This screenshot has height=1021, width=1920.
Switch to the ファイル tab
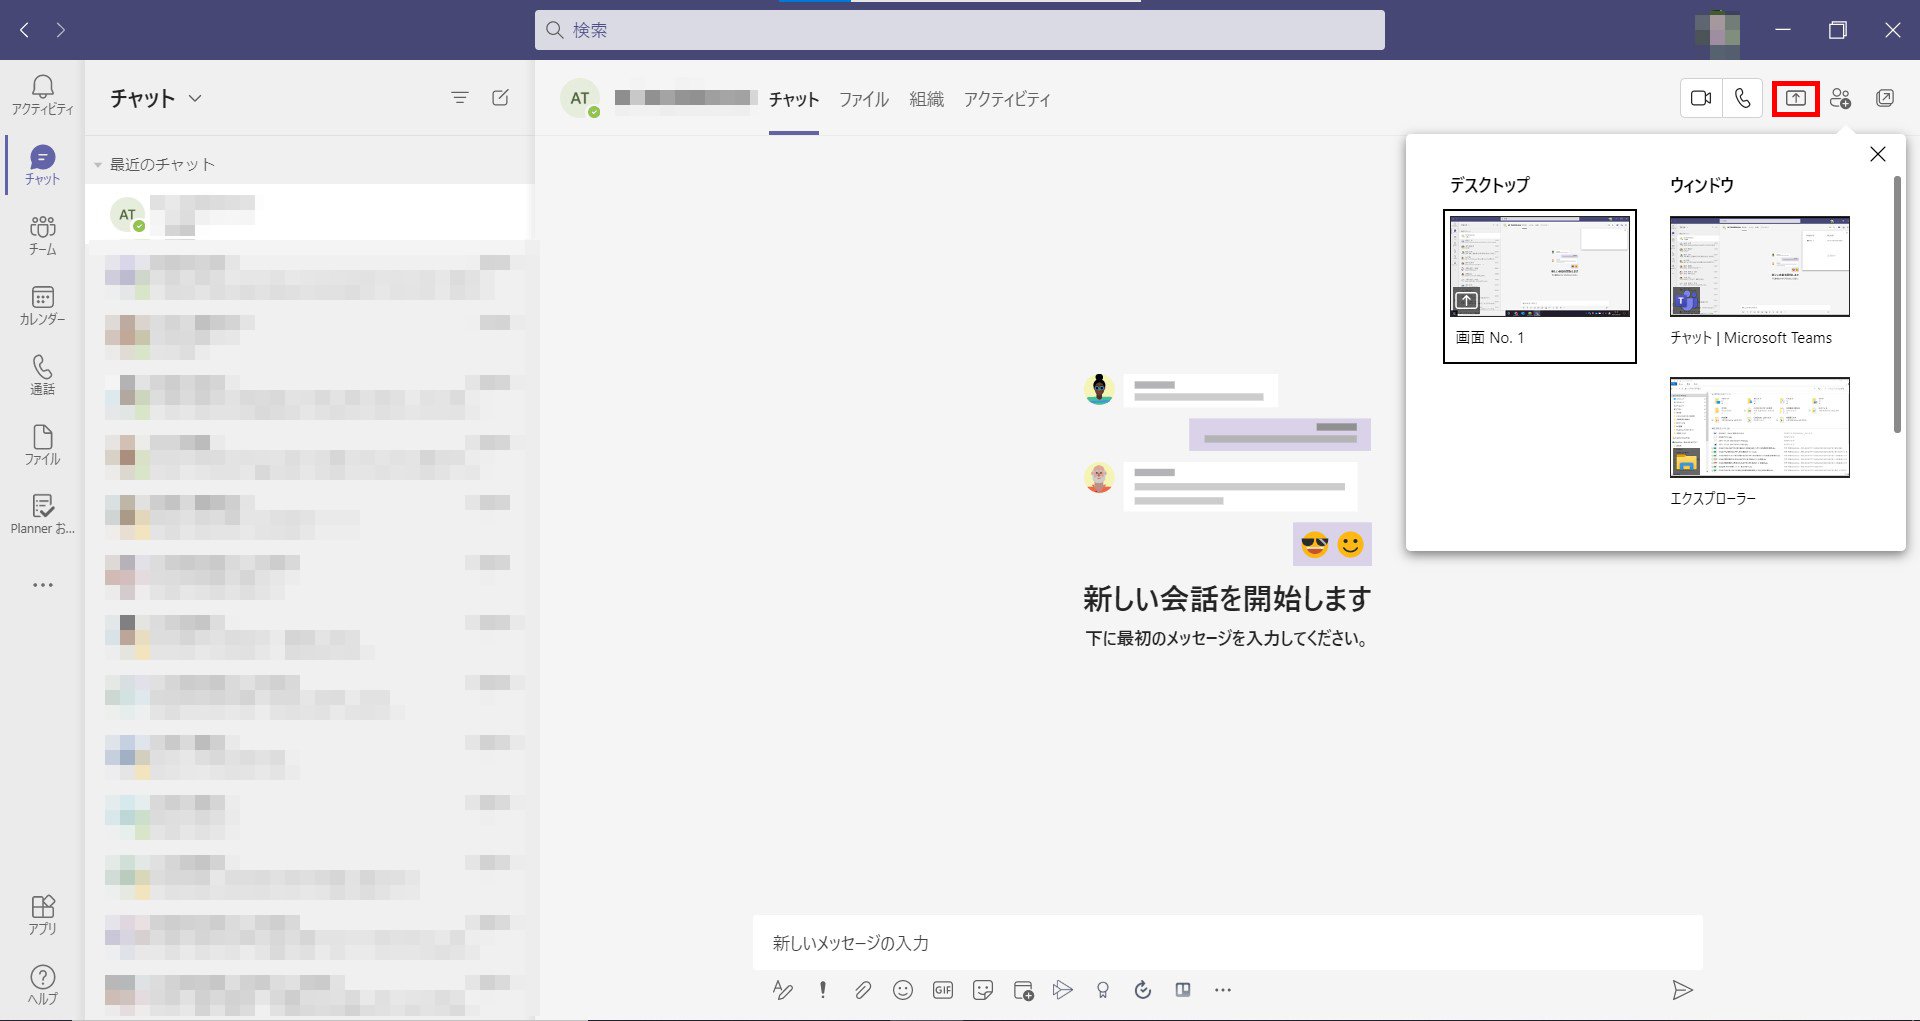click(863, 99)
